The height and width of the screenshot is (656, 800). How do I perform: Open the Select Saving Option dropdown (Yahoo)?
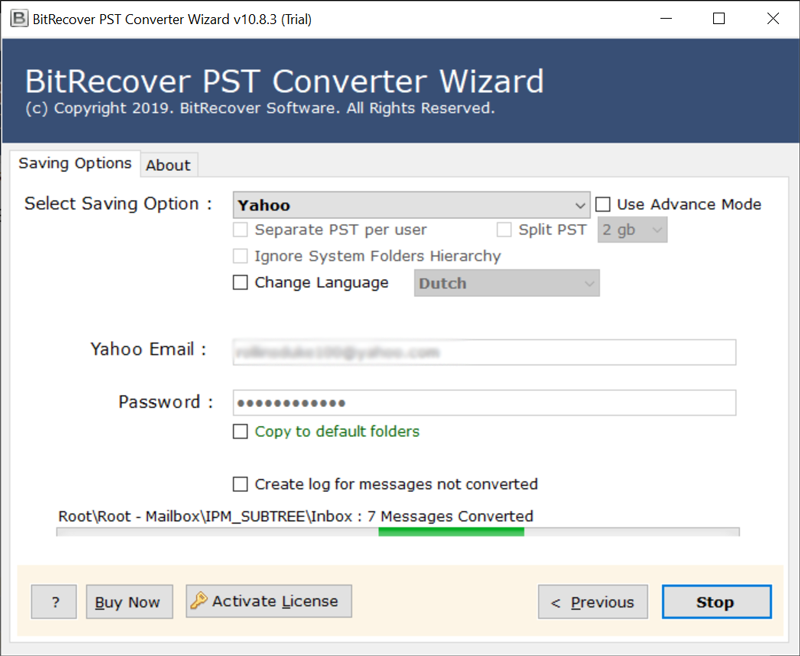411,205
